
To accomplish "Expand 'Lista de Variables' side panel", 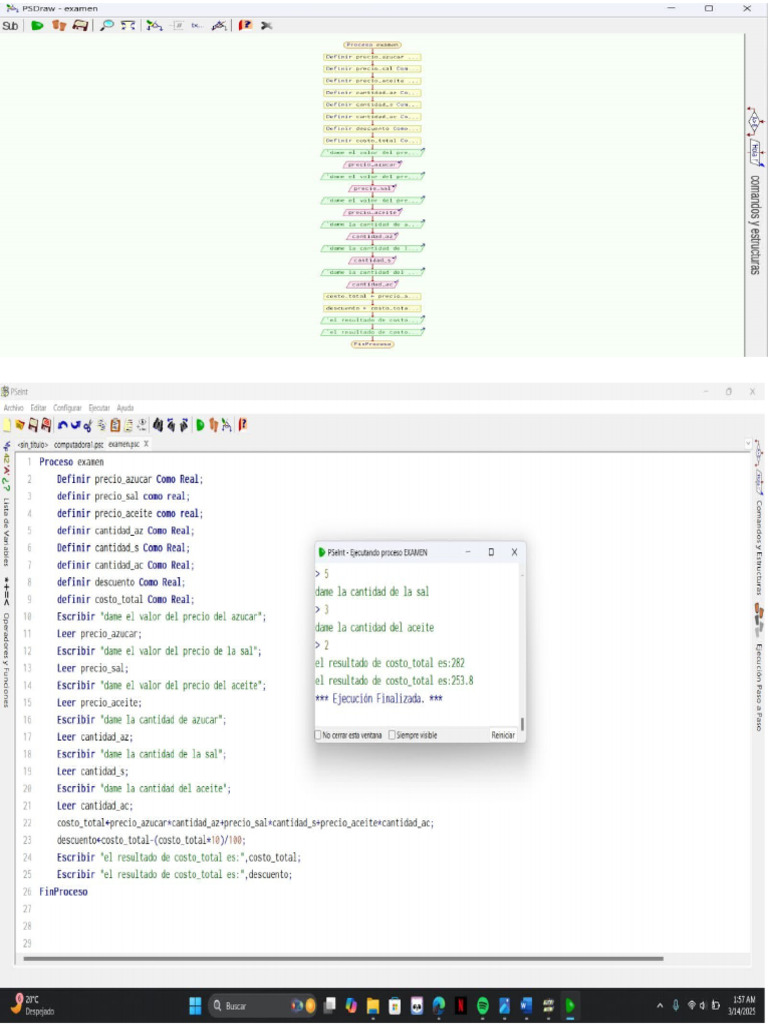I will (x=7, y=532).
